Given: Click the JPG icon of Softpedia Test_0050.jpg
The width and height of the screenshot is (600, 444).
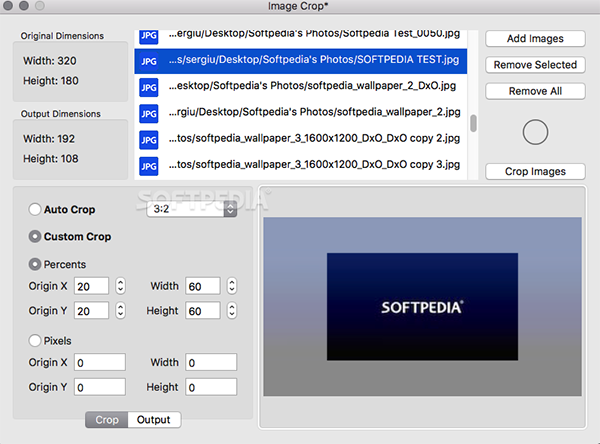Looking at the screenshot, I should [148, 37].
